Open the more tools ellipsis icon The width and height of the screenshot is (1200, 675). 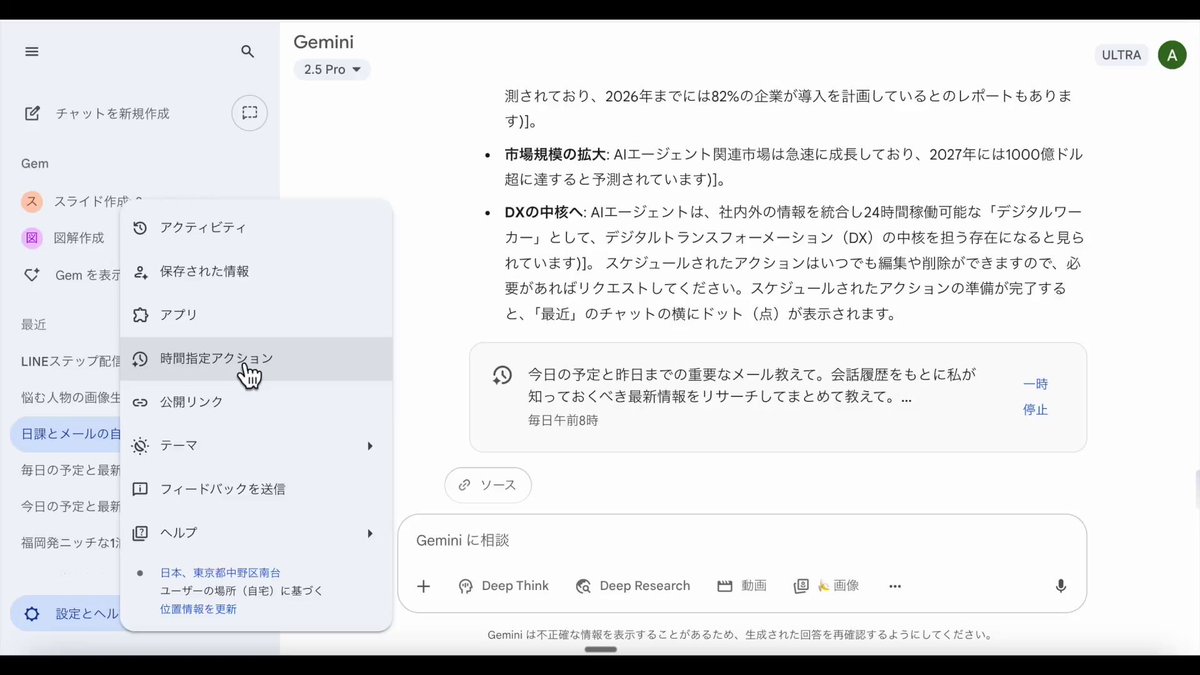pyautogui.click(x=895, y=586)
